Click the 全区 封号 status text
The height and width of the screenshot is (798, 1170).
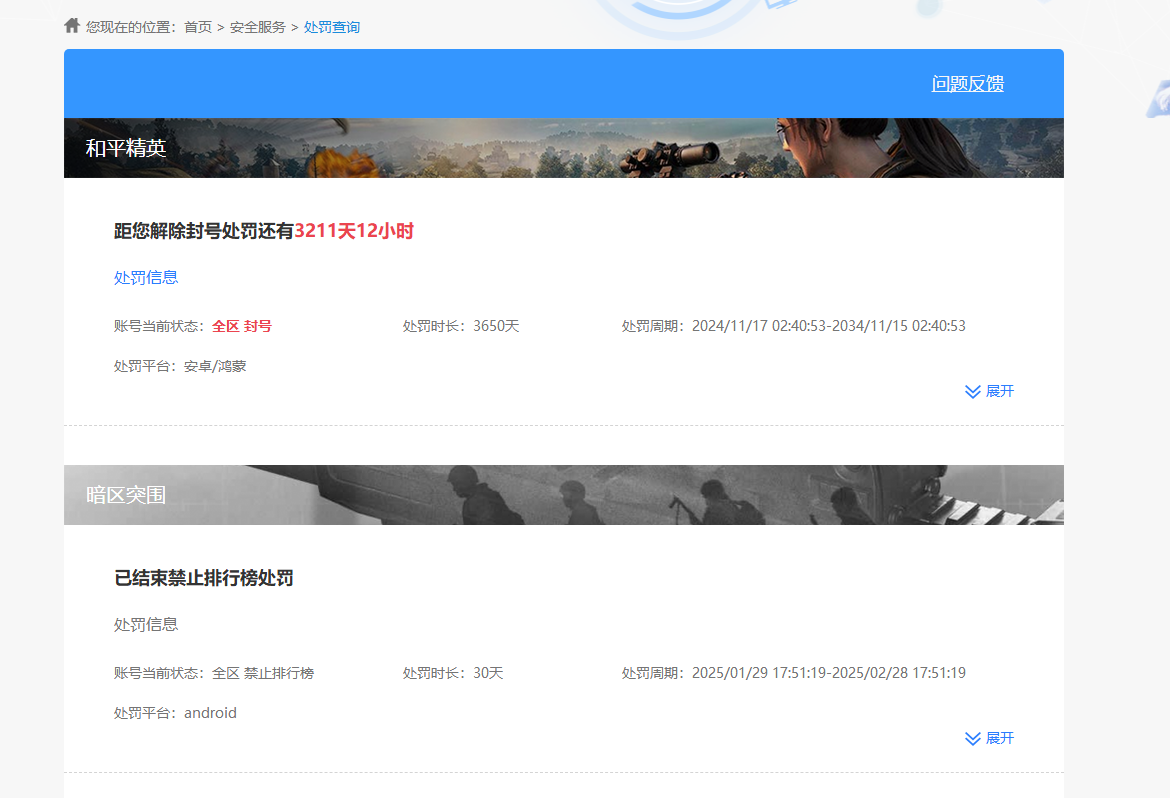(x=241, y=325)
